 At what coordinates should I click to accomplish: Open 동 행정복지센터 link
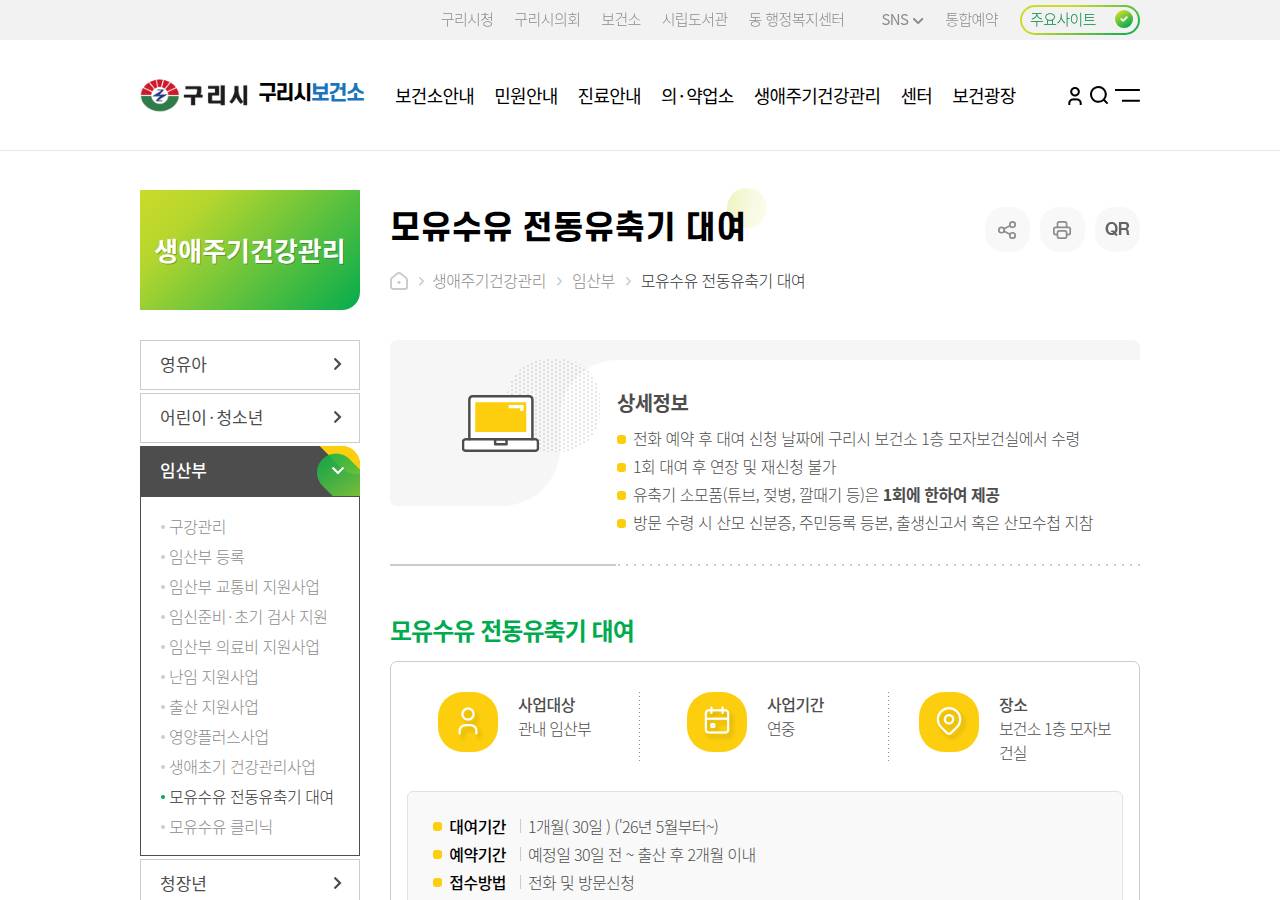(x=797, y=20)
